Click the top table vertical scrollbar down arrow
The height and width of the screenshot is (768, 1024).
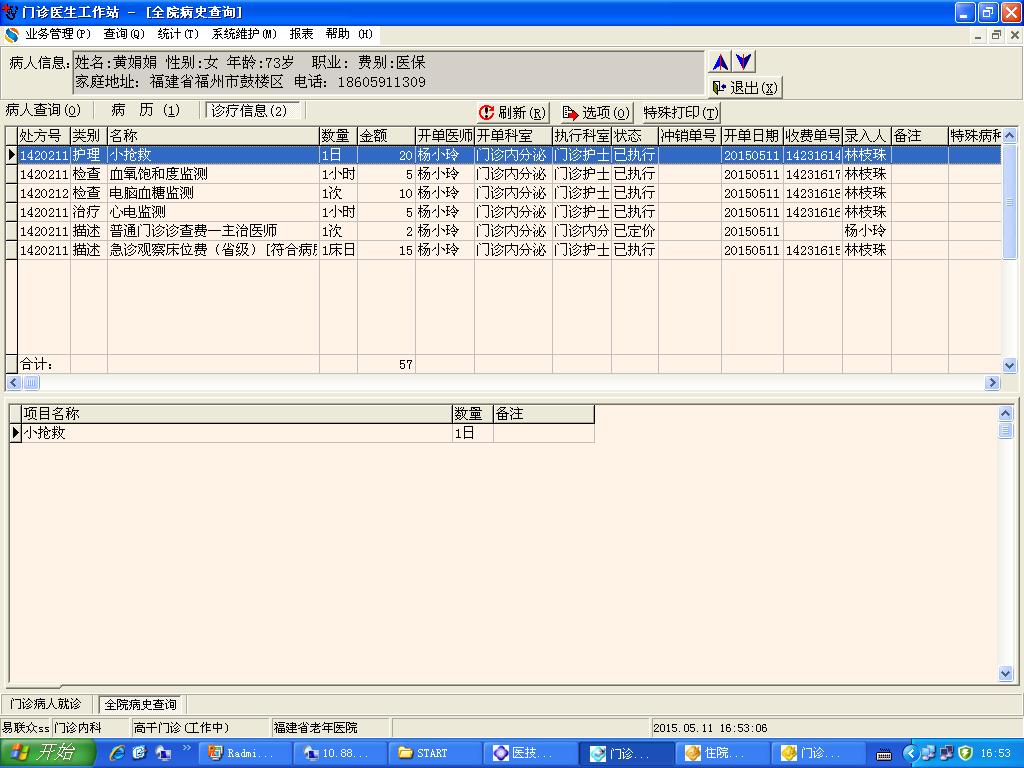tap(1010, 366)
